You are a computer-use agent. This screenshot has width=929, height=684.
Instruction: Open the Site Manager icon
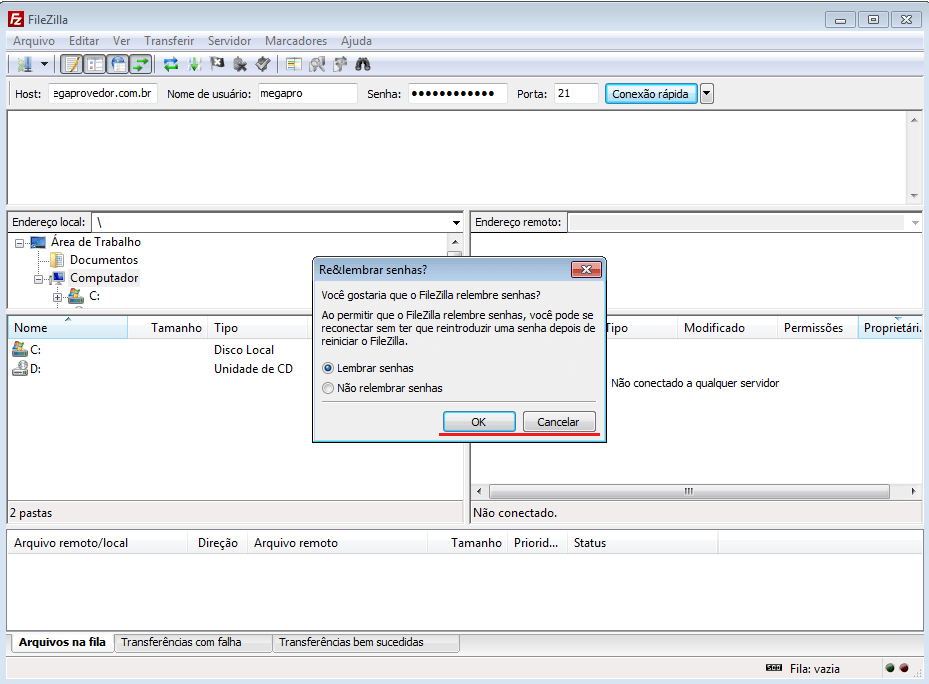click(x=24, y=65)
